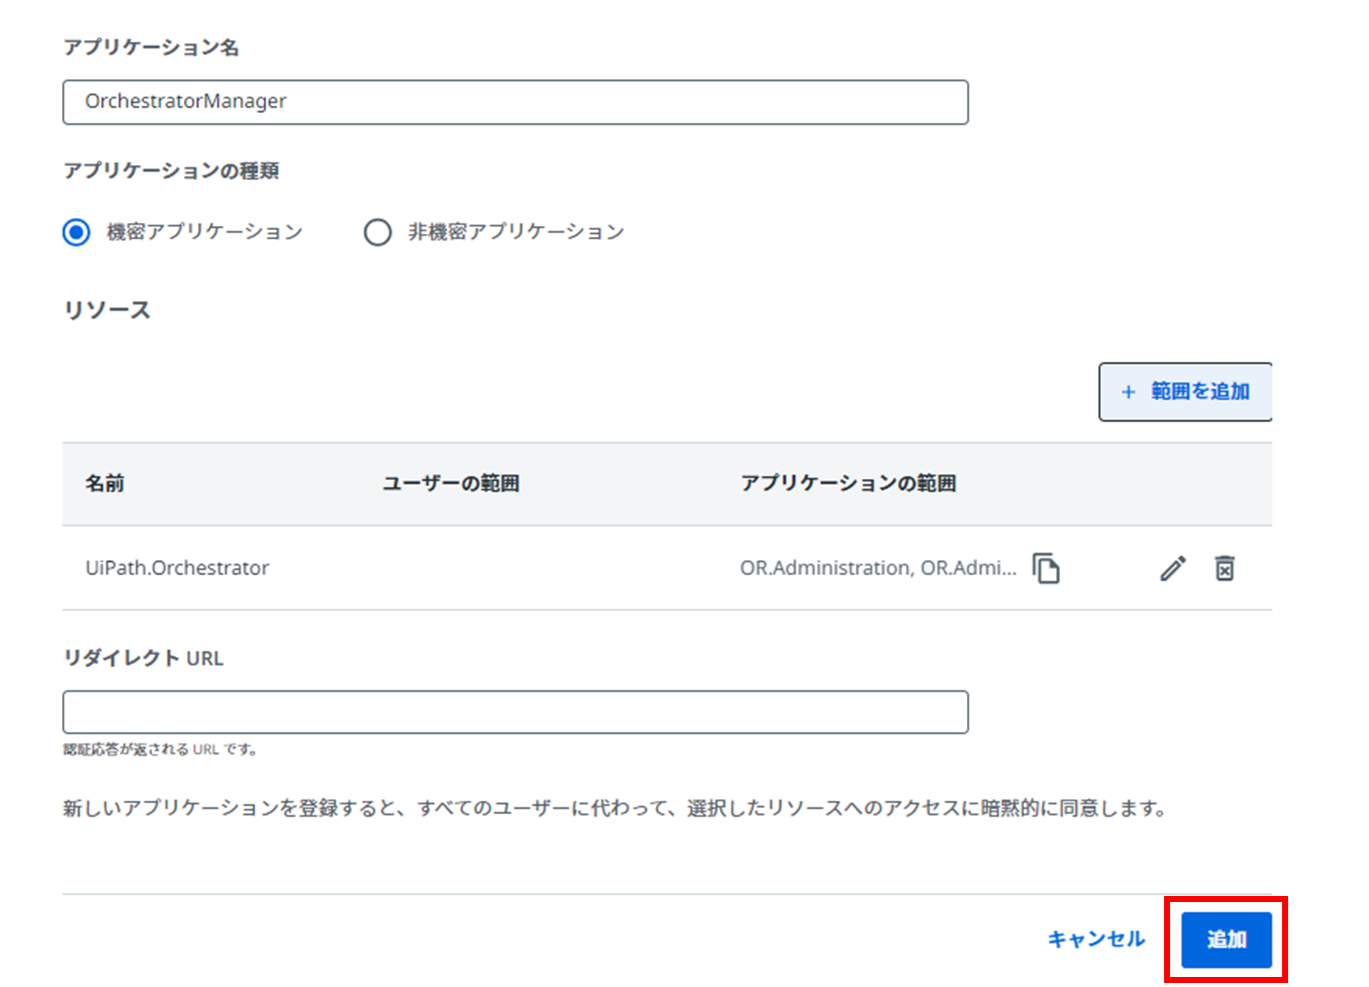
Task: Enable the confidential application option
Action: click(x=75, y=231)
